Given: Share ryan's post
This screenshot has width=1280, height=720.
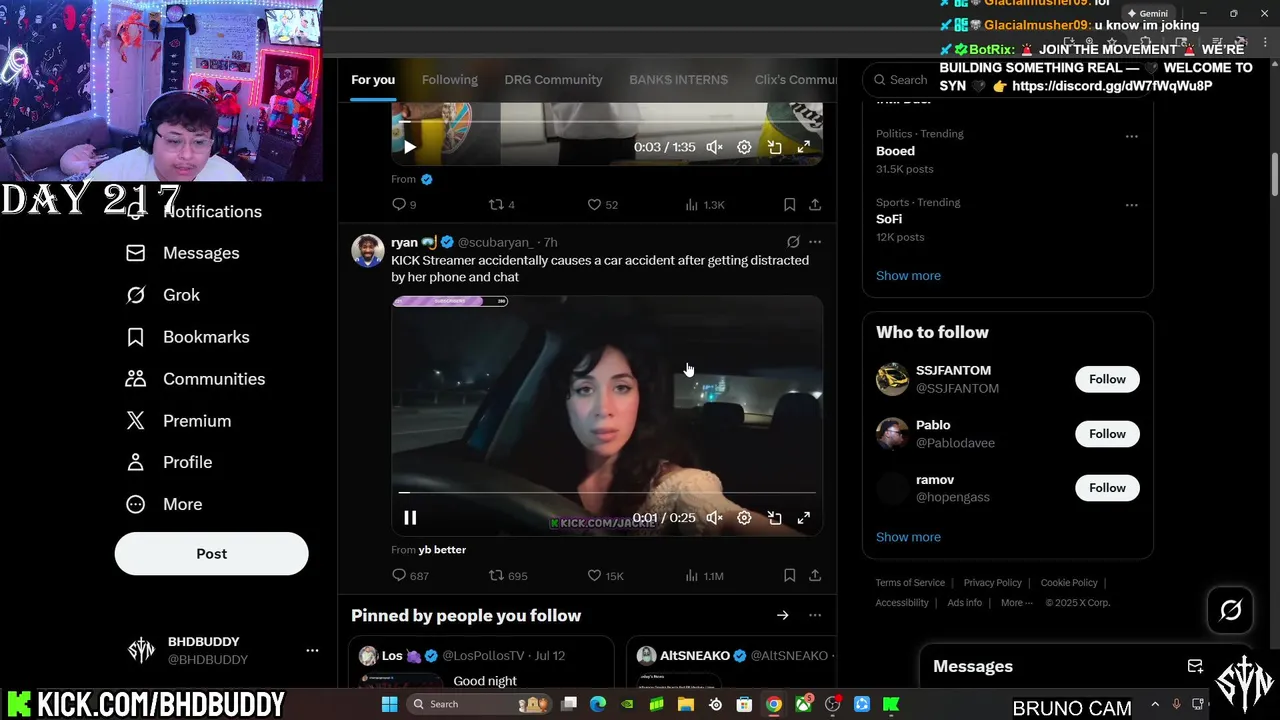Looking at the screenshot, I should click(815, 575).
